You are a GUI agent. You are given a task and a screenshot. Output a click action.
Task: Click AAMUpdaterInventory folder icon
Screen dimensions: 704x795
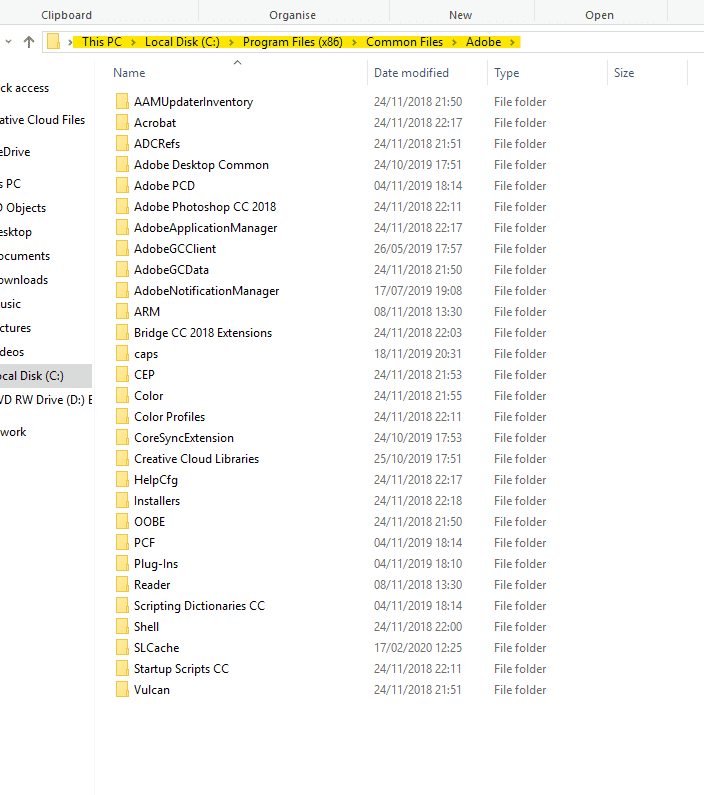point(122,101)
